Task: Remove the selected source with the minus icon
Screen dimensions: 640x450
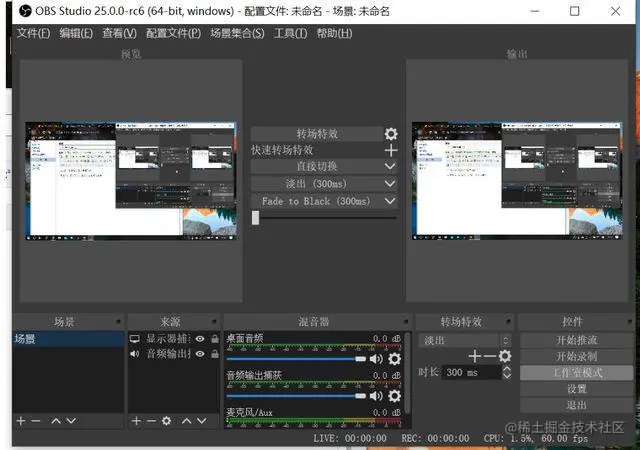Action: [x=151, y=421]
